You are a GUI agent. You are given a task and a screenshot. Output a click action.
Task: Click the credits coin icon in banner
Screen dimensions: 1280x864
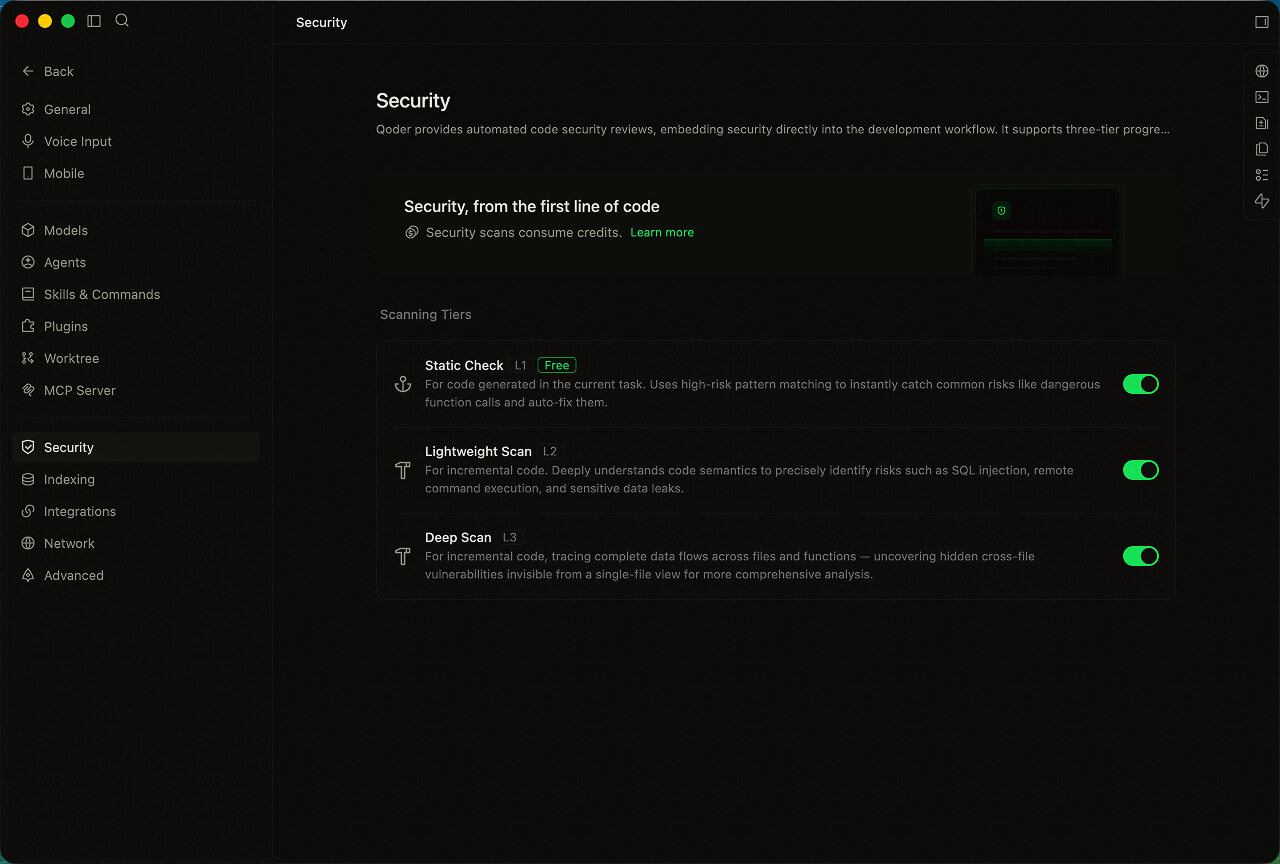tap(411, 232)
